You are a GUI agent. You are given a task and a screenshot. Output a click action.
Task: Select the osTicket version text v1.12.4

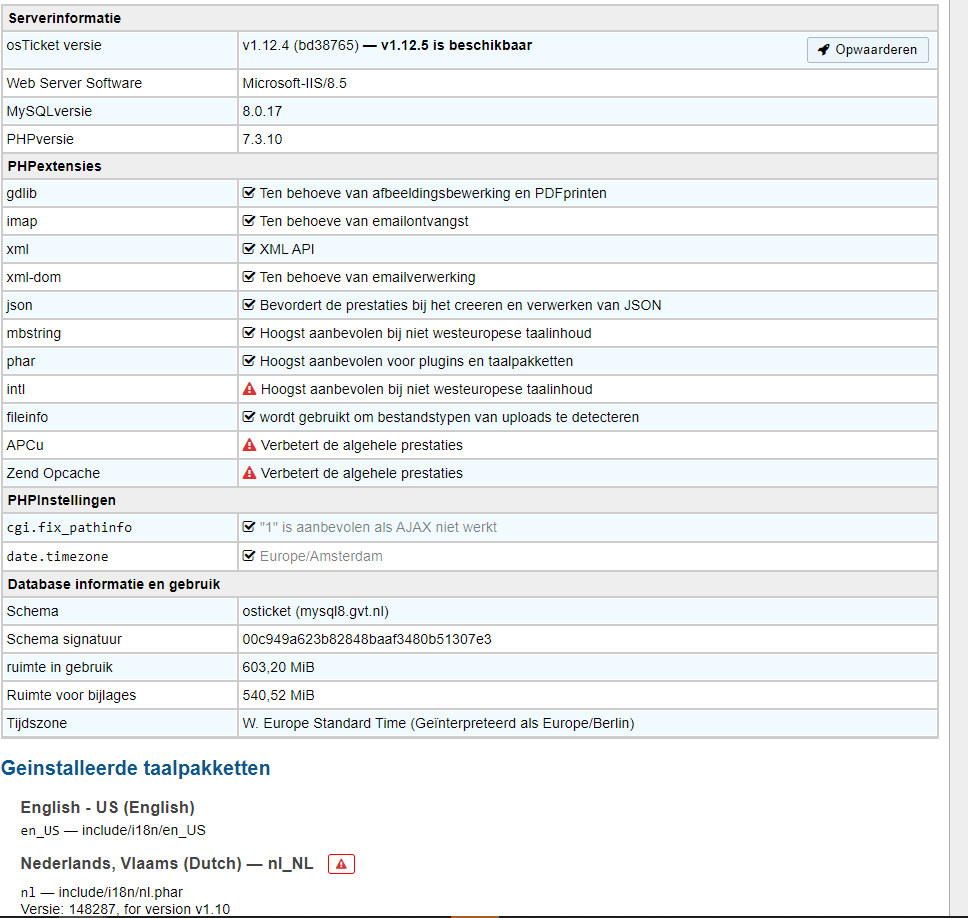coord(265,45)
